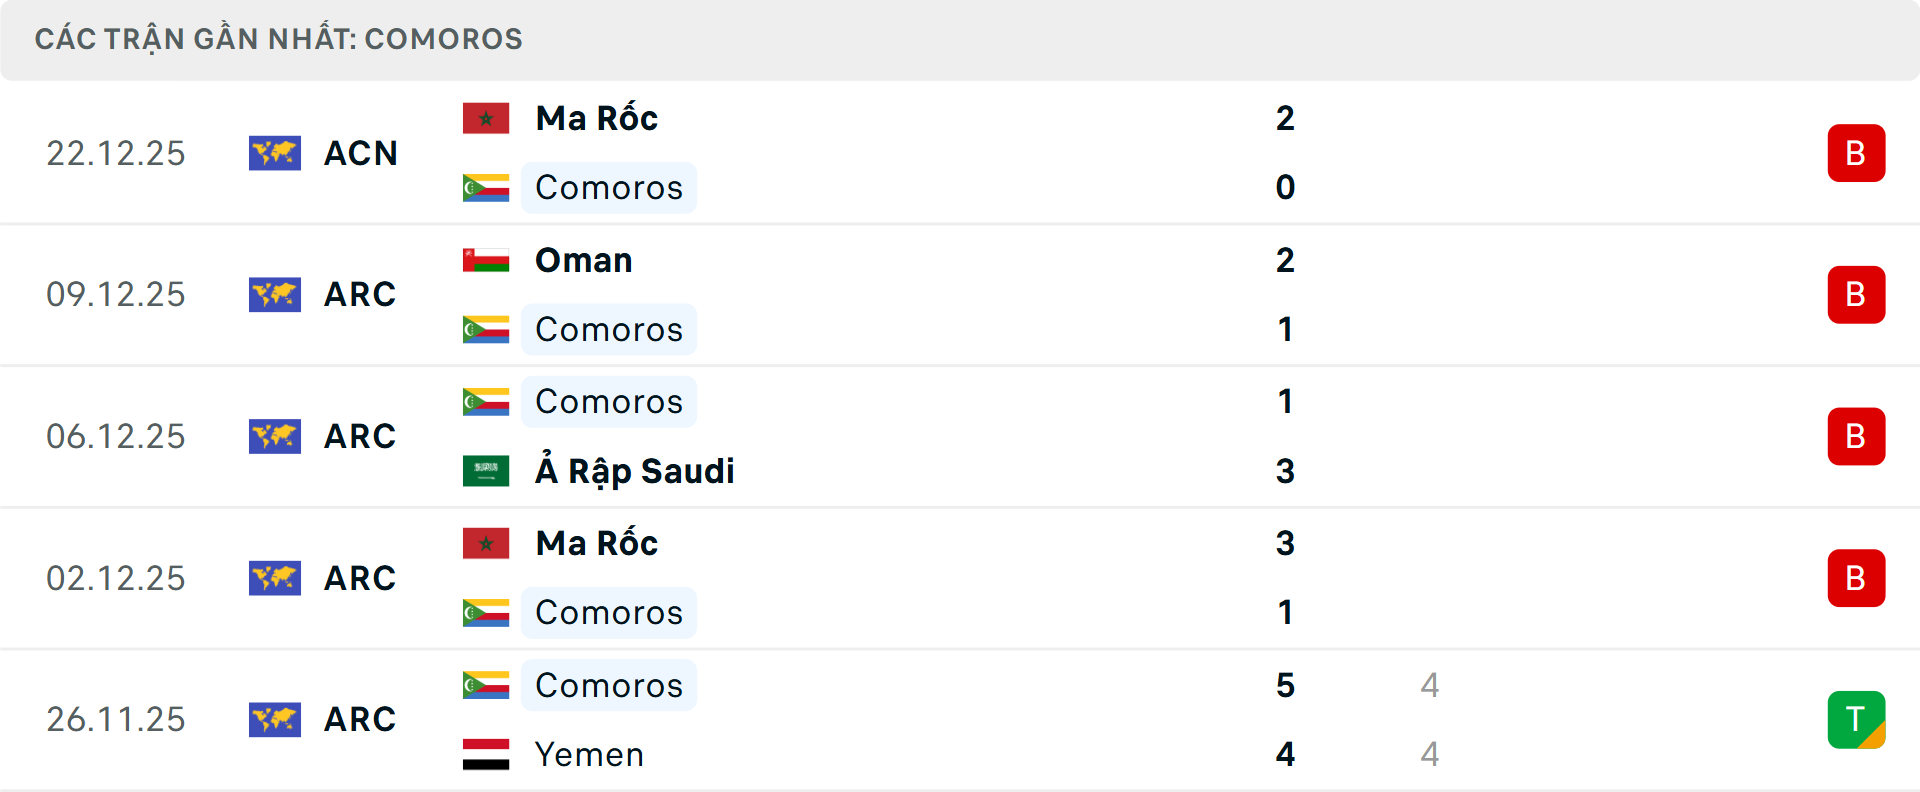Click the Oman flag icon
The height and width of the screenshot is (792, 1920).
(x=486, y=260)
